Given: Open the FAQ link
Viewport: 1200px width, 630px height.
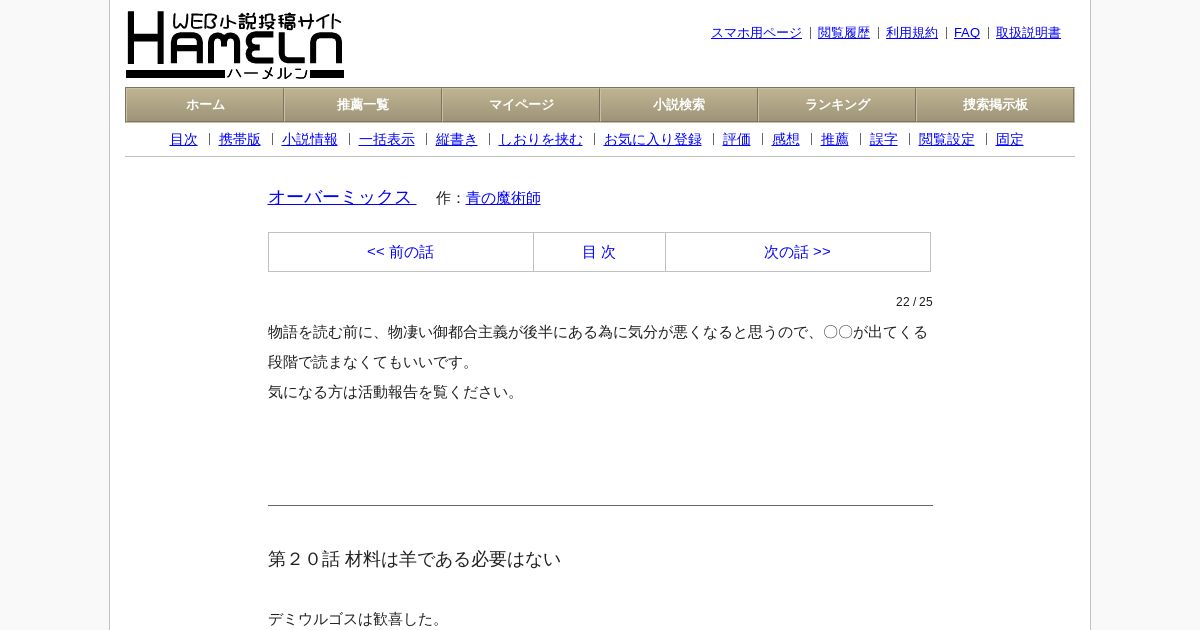Looking at the screenshot, I should (x=967, y=33).
